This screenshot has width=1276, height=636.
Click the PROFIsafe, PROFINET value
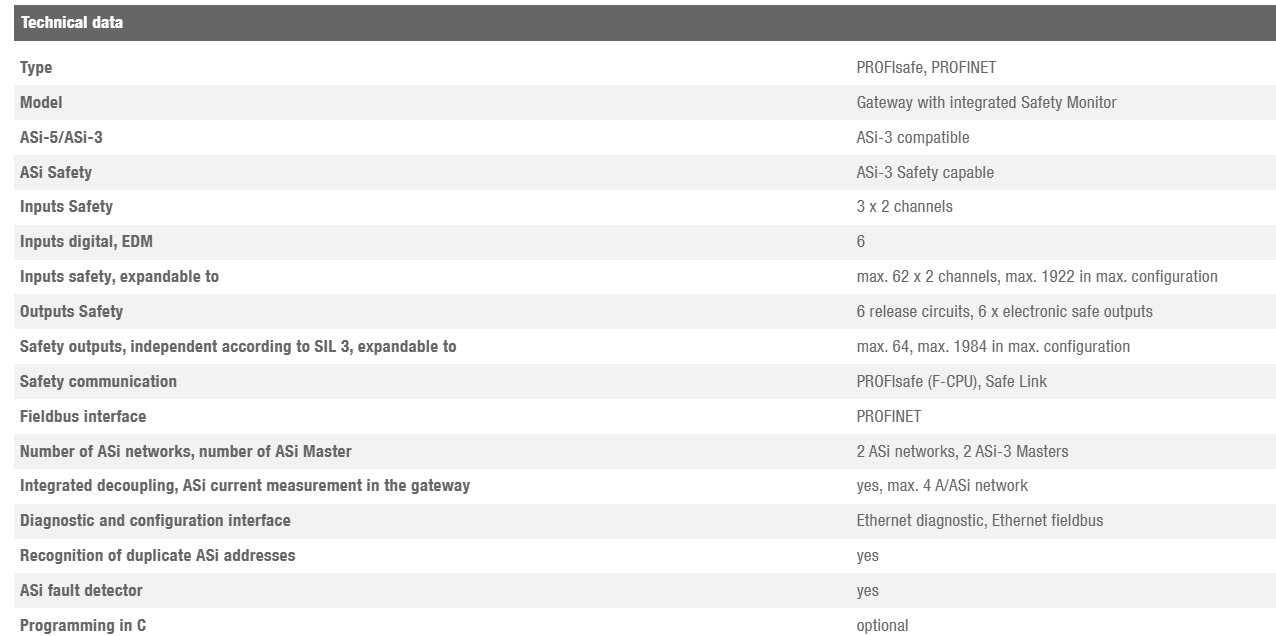pos(926,68)
